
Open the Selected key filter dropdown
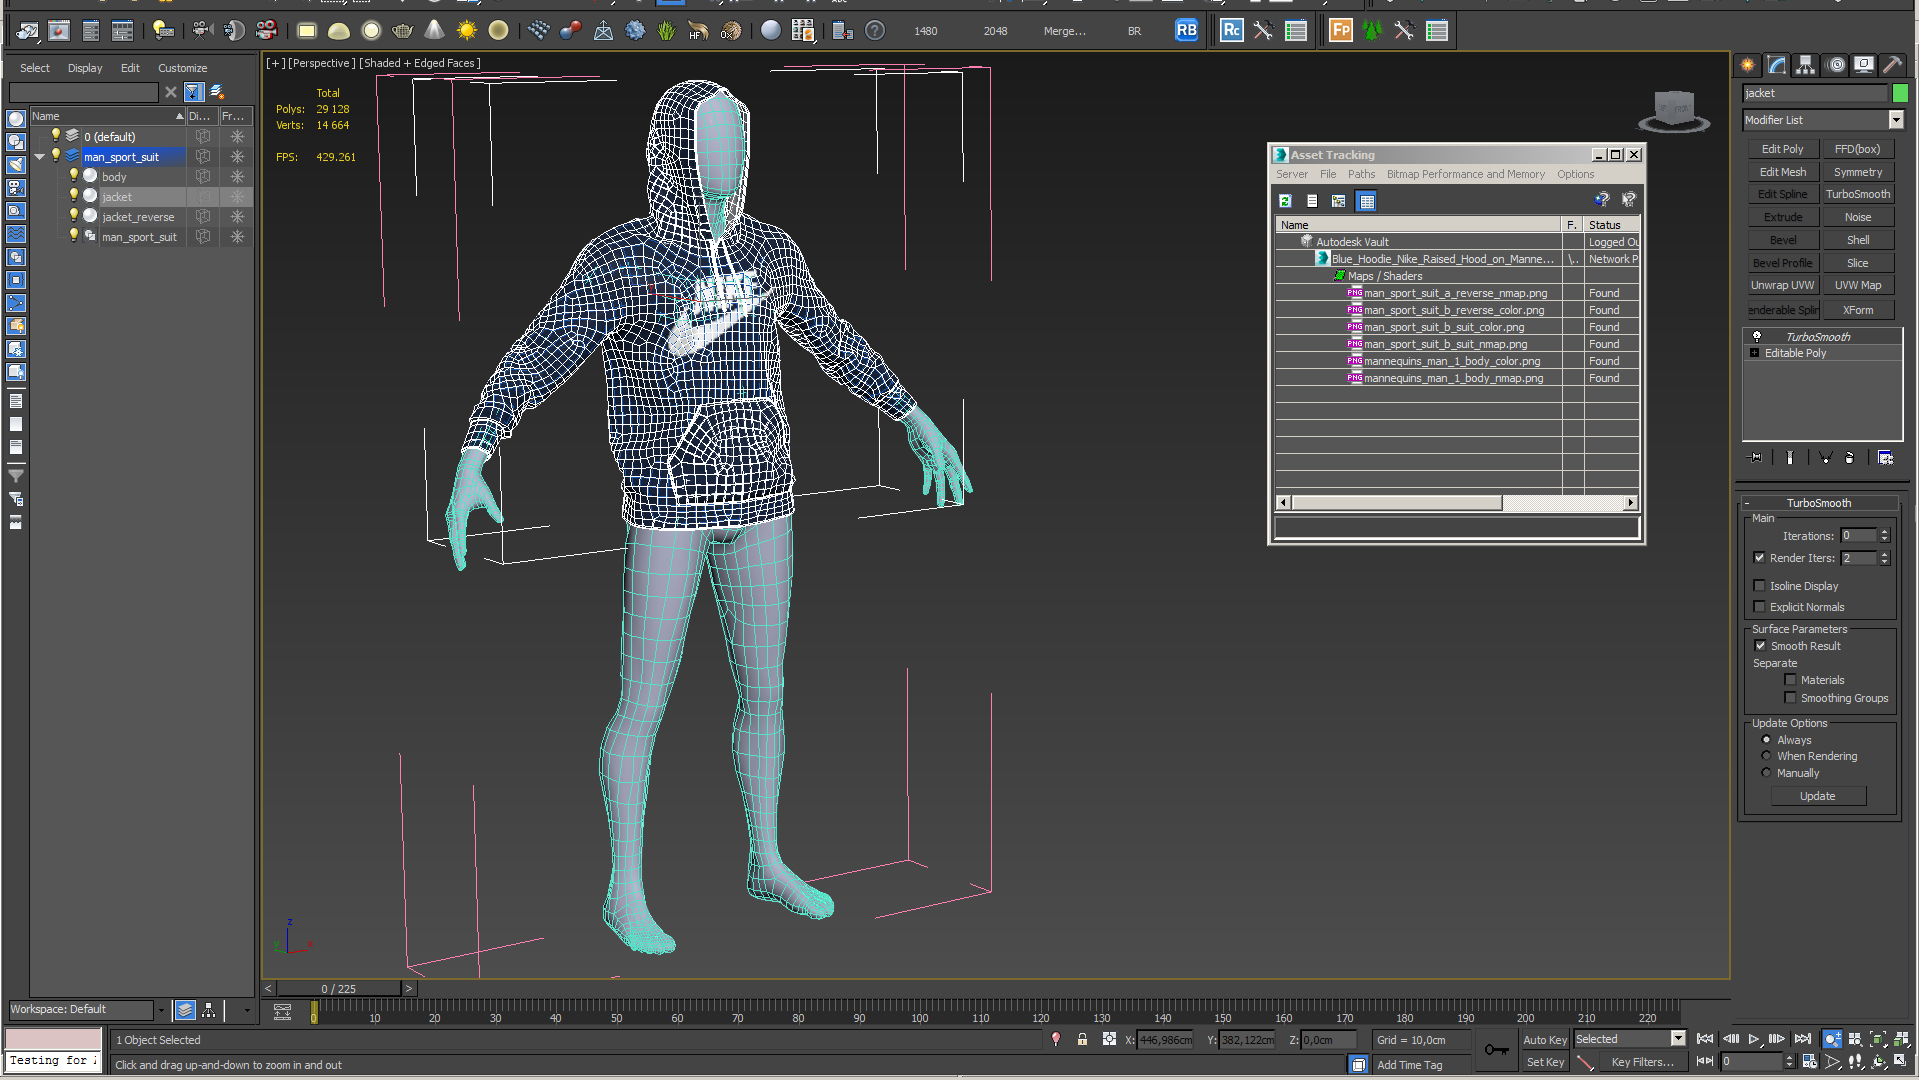coord(1678,1039)
